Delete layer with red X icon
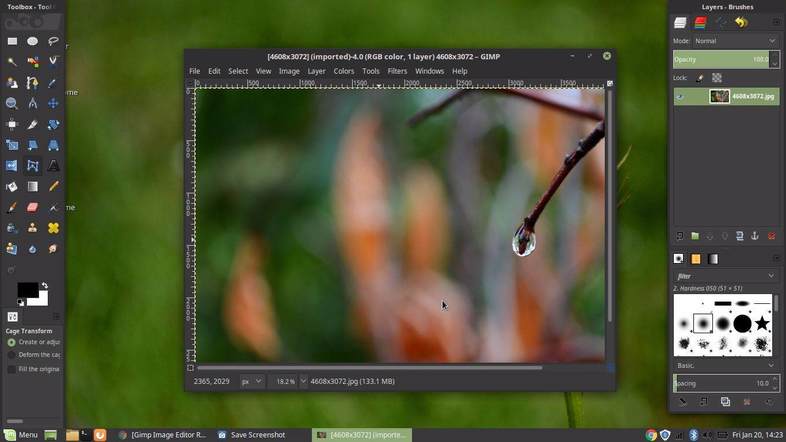Screen dimensions: 786x442 (x=771, y=236)
